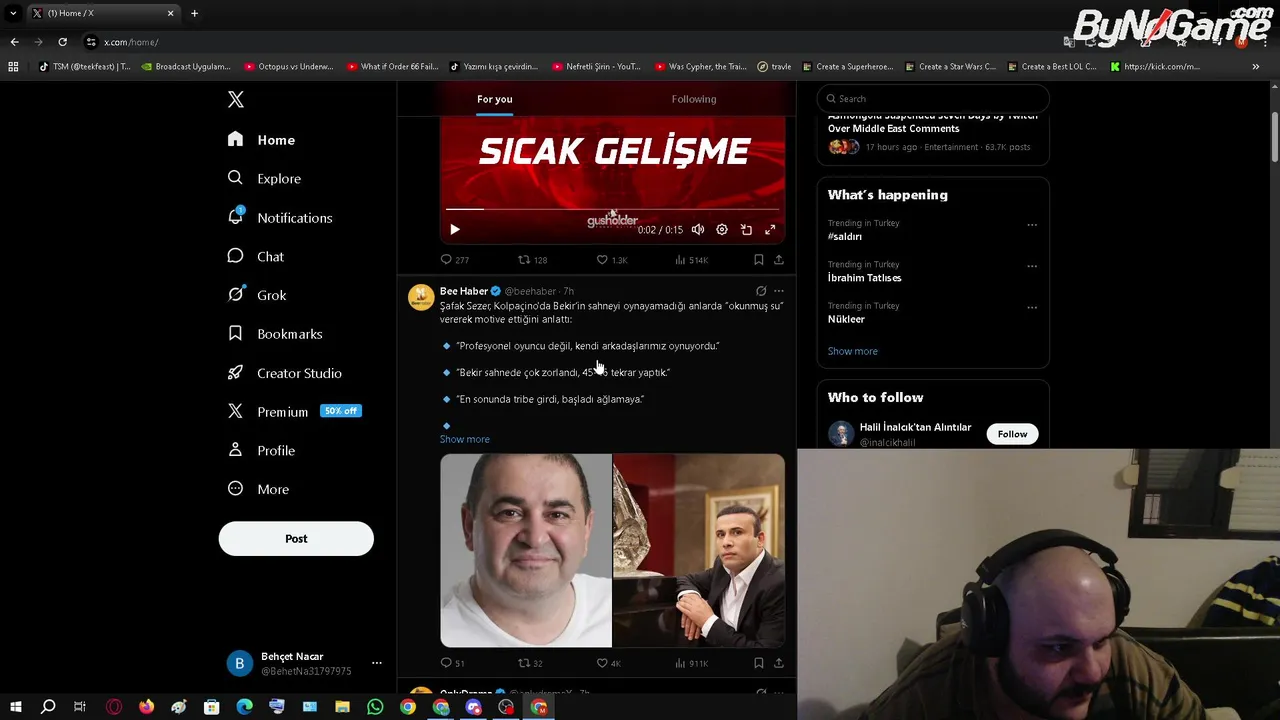Open Grok in the sidebar
The width and height of the screenshot is (1280, 720).
257,295
